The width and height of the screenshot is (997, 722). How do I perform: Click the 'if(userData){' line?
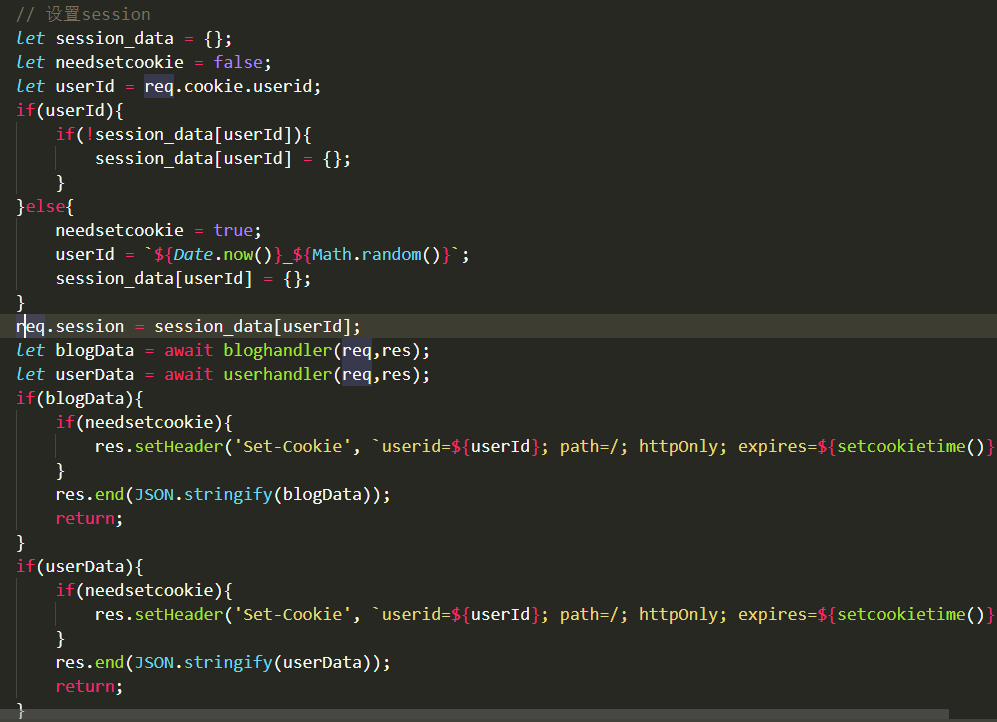(x=79, y=566)
